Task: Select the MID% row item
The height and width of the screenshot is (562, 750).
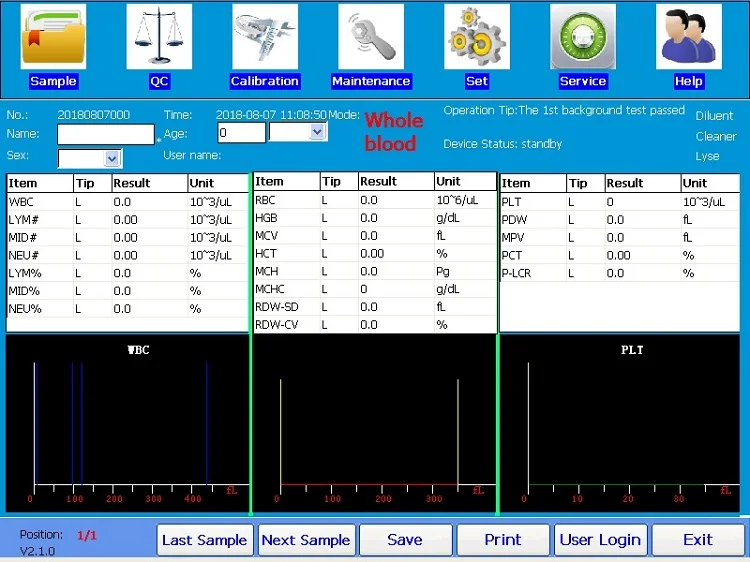Action: [x=128, y=291]
